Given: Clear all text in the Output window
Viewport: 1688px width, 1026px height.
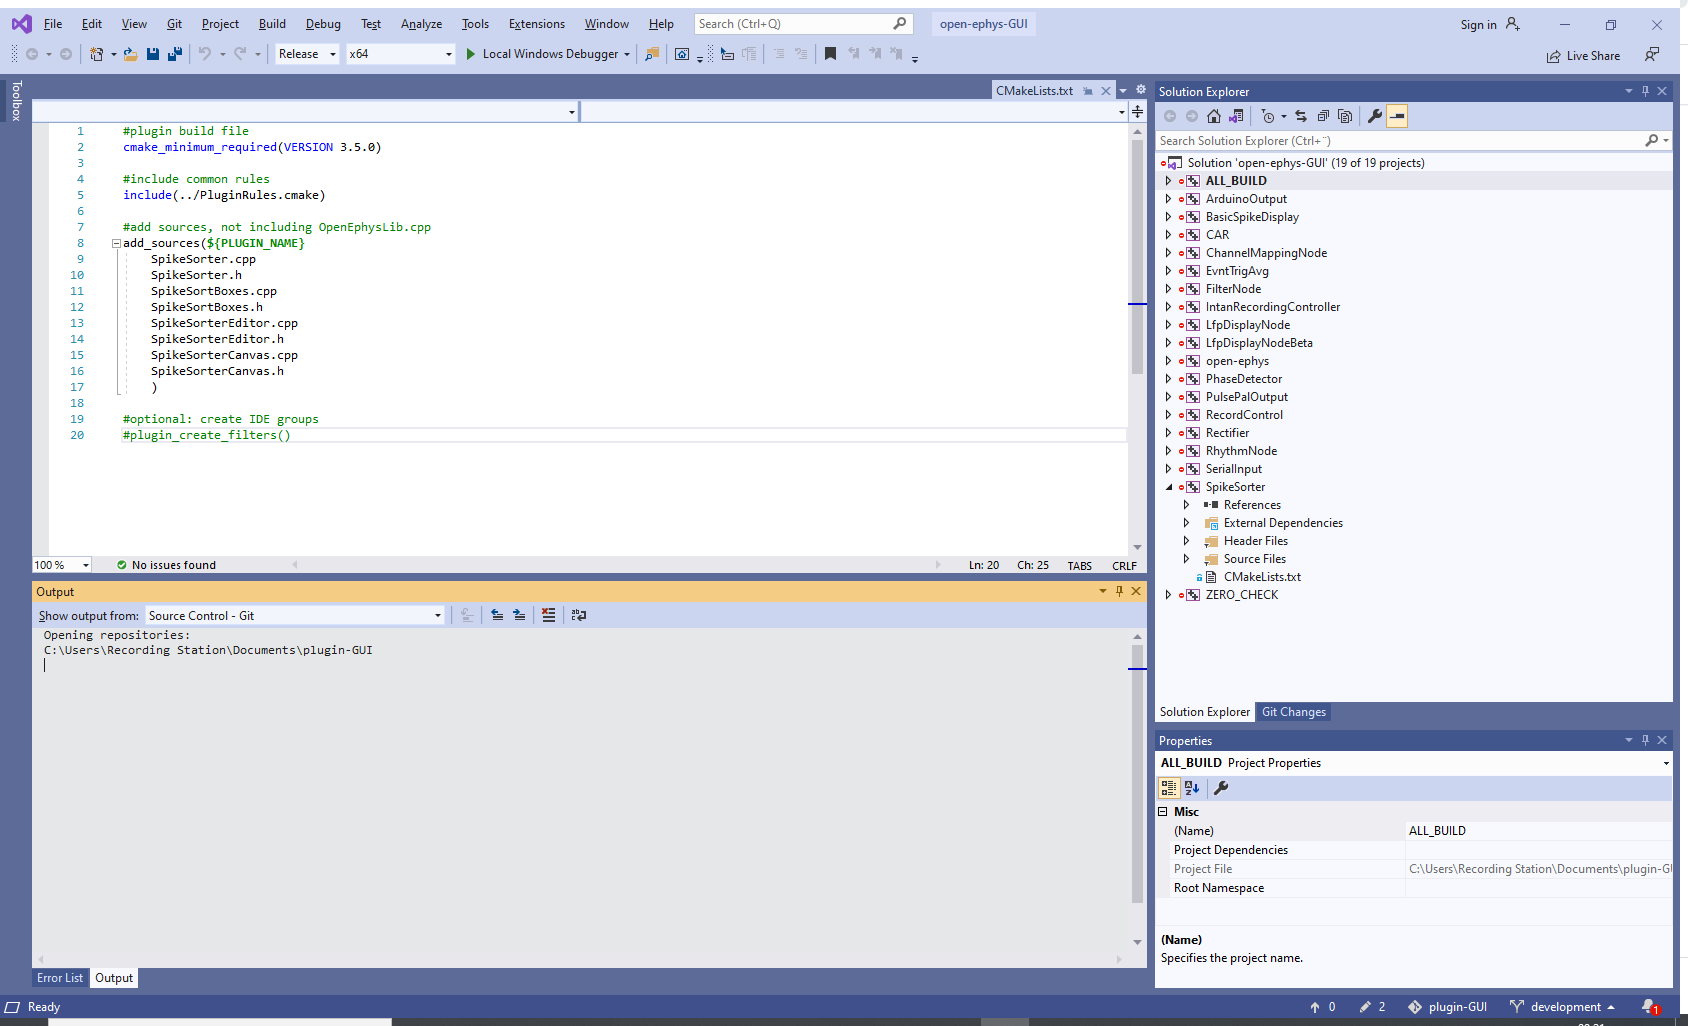Looking at the screenshot, I should (x=549, y=615).
